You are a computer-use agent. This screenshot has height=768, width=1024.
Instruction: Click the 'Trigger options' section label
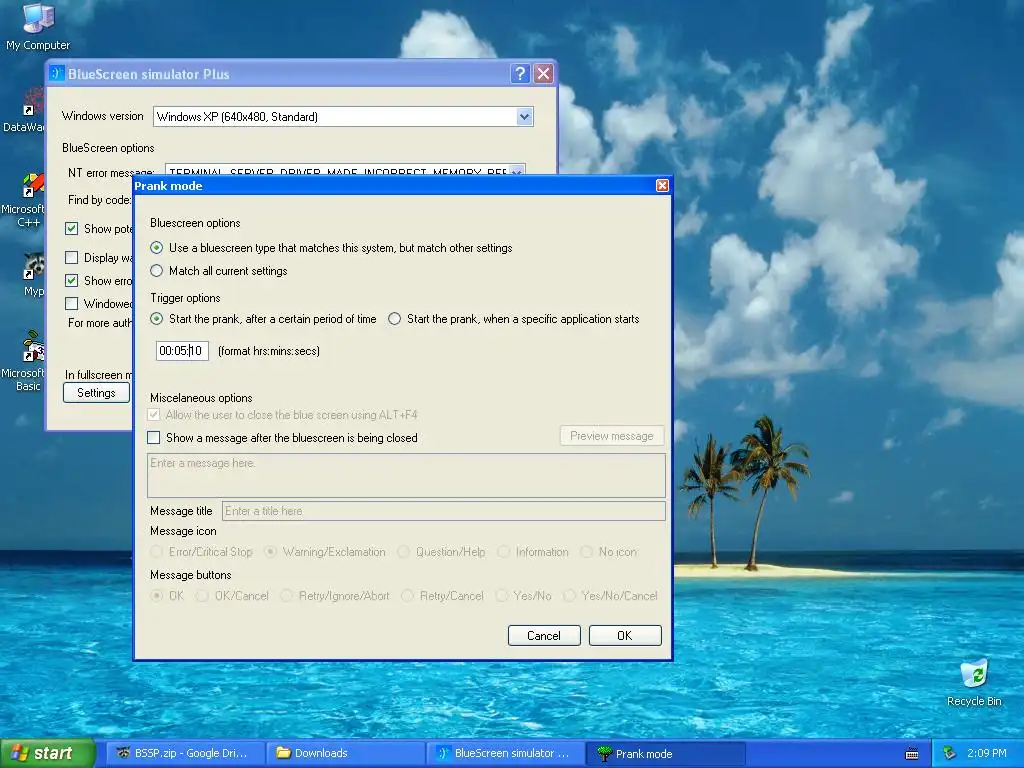pos(185,298)
